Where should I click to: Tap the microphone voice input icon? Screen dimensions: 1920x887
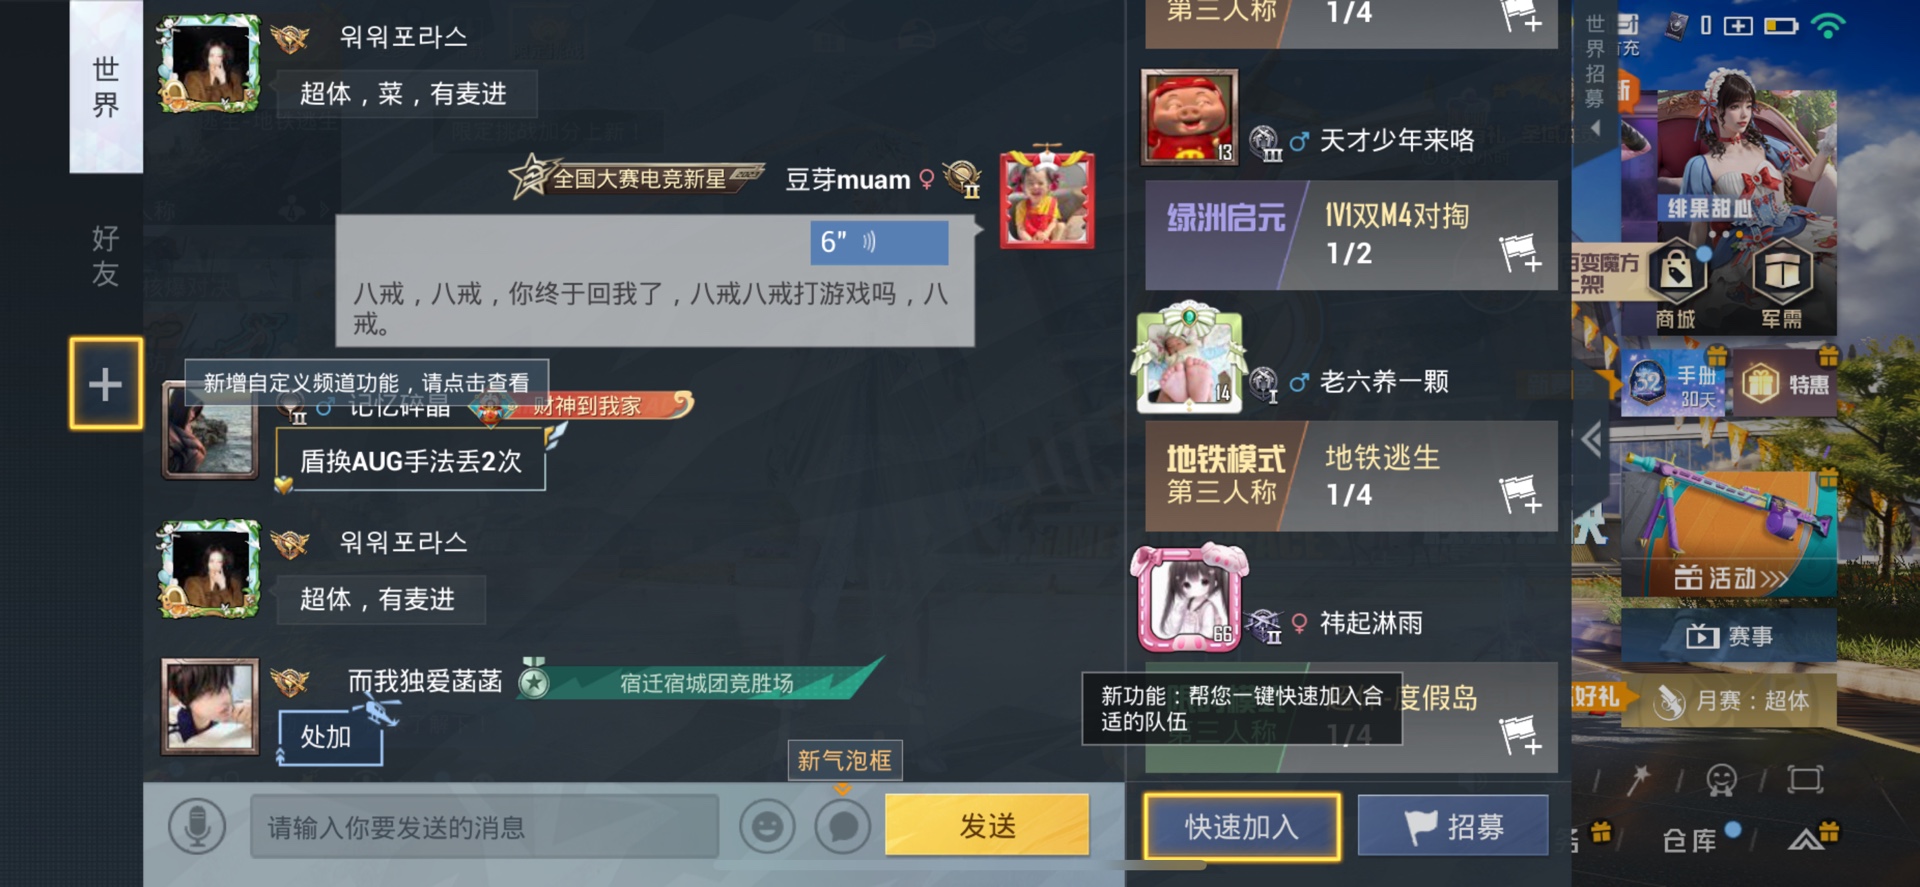coord(197,827)
